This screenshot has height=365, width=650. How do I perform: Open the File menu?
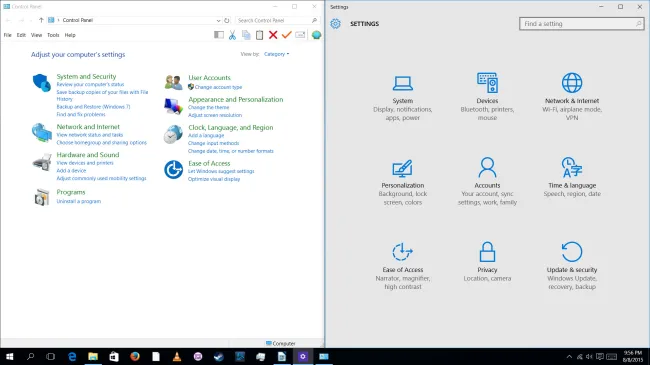[7, 35]
